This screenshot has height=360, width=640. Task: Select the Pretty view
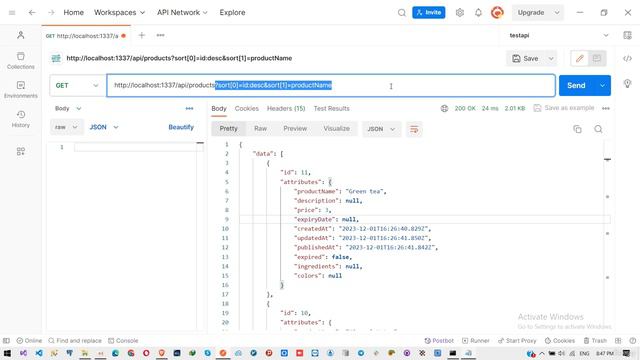tap(229, 129)
